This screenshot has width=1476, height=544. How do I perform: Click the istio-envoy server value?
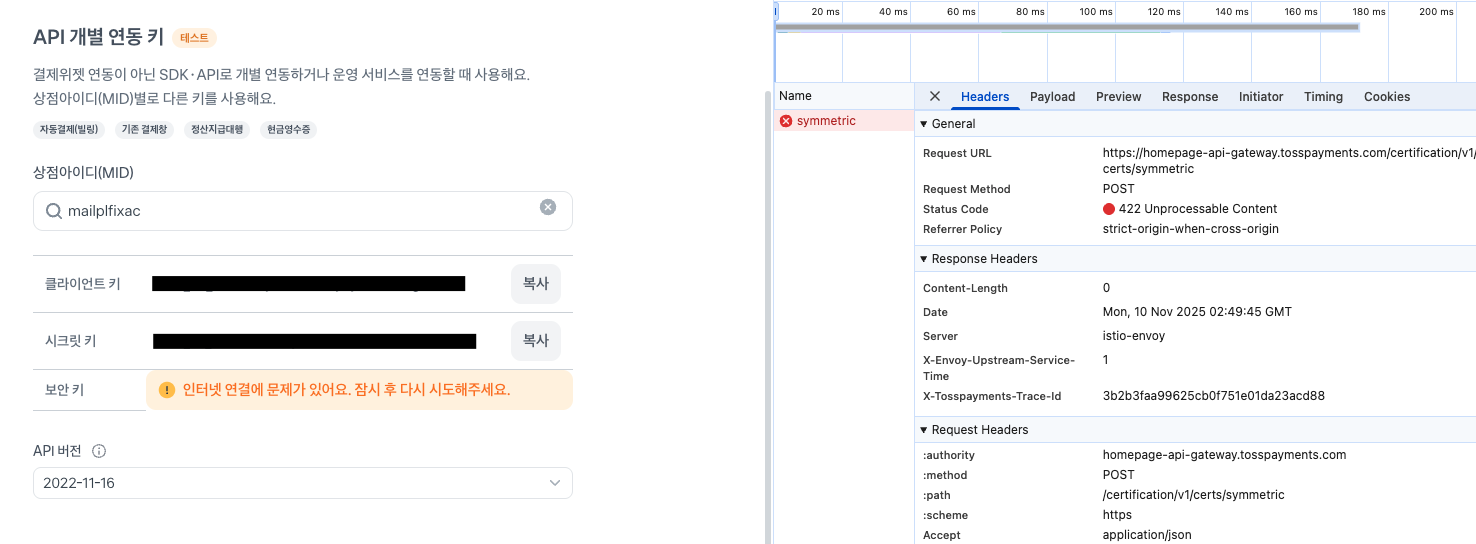click(1134, 336)
